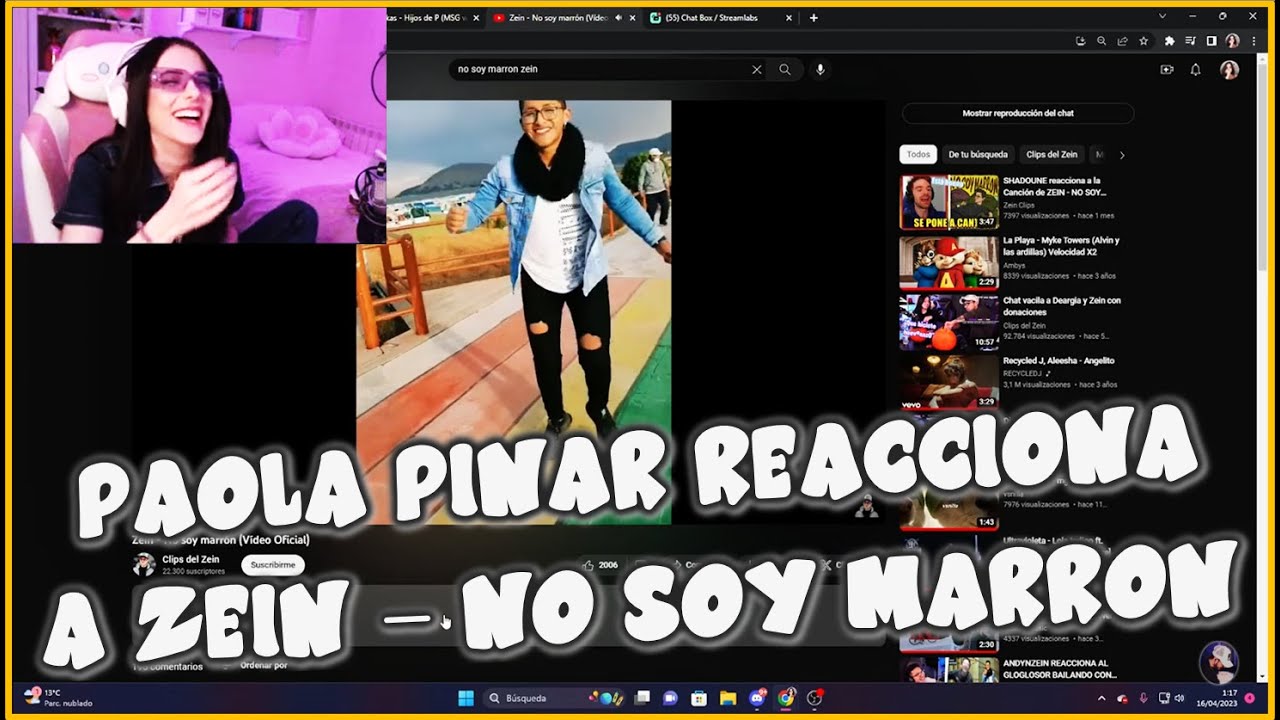
Task: Close the Chat Box / Streamlabs tab
Action: (x=788, y=18)
